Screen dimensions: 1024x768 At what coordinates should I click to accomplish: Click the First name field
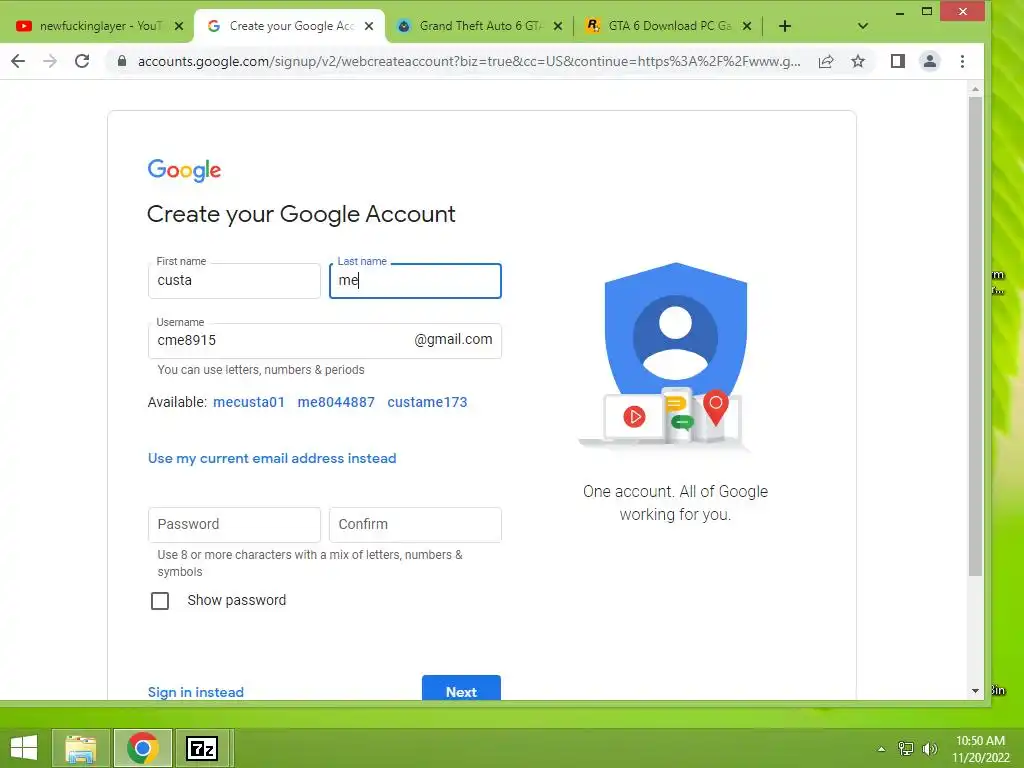coord(234,281)
